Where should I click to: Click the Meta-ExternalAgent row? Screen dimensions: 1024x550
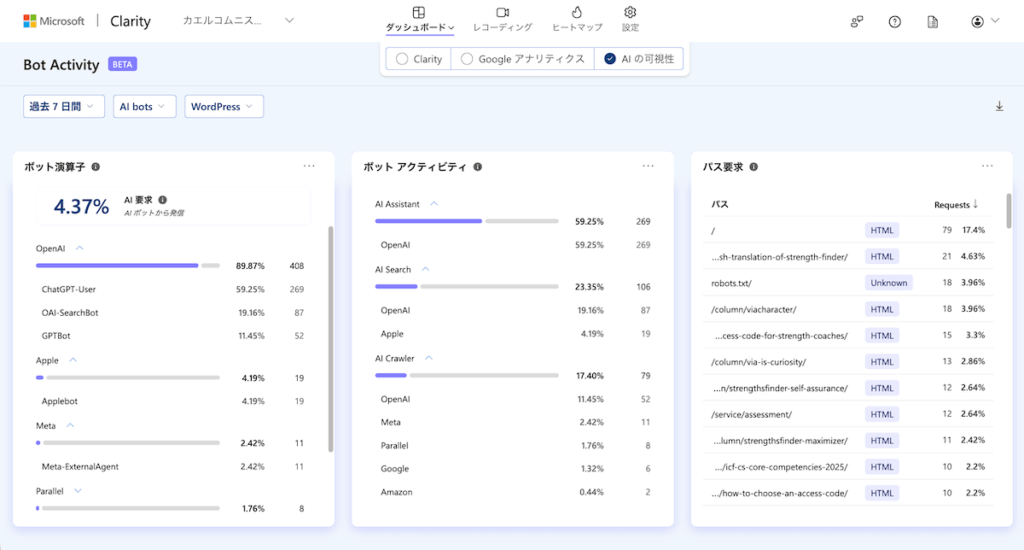click(x=173, y=466)
